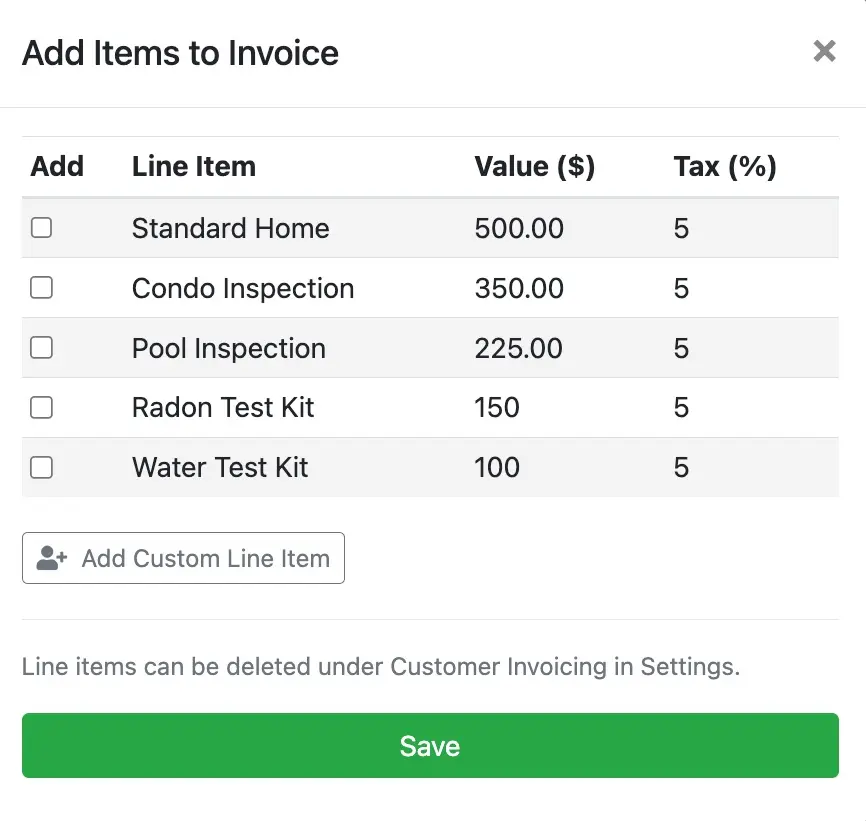The width and height of the screenshot is (866, 821).
Task: Save the invoice items
Action: 430,745
